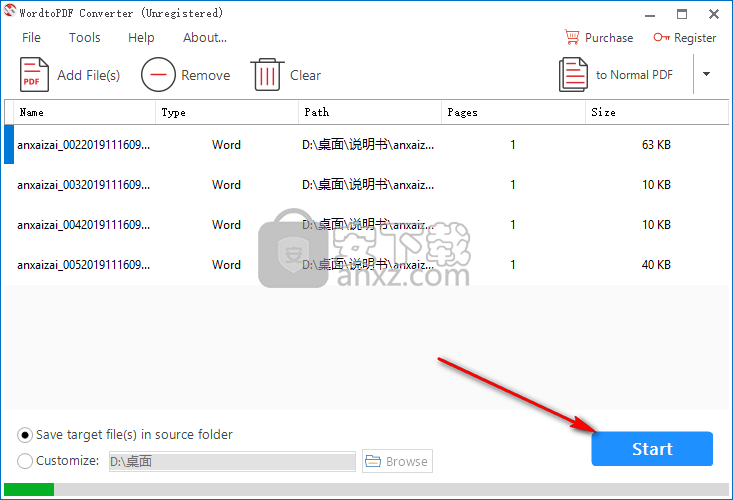Select file anxaizai_0022019111609...

[84, 145]
